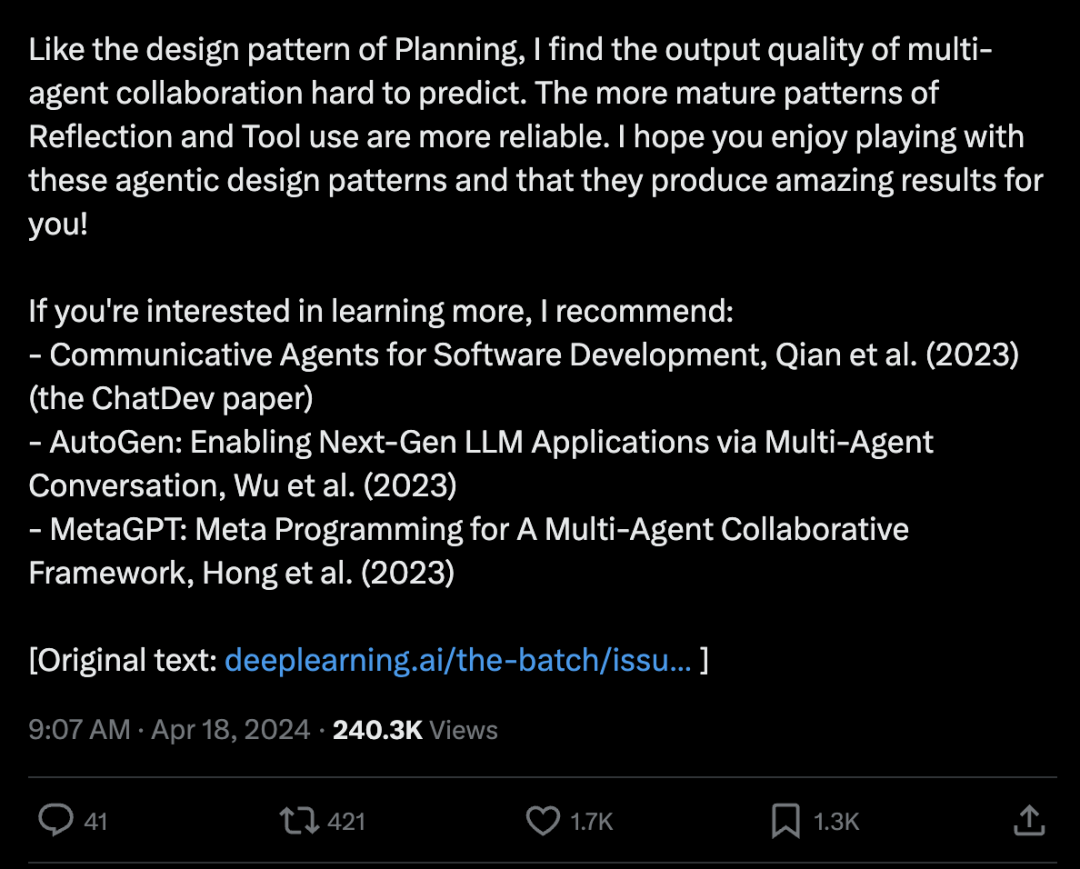Viewport: 1080px width, 869px height.
Task: Open the deeplearning.ai/the-batch link
Action: (458, 660)
